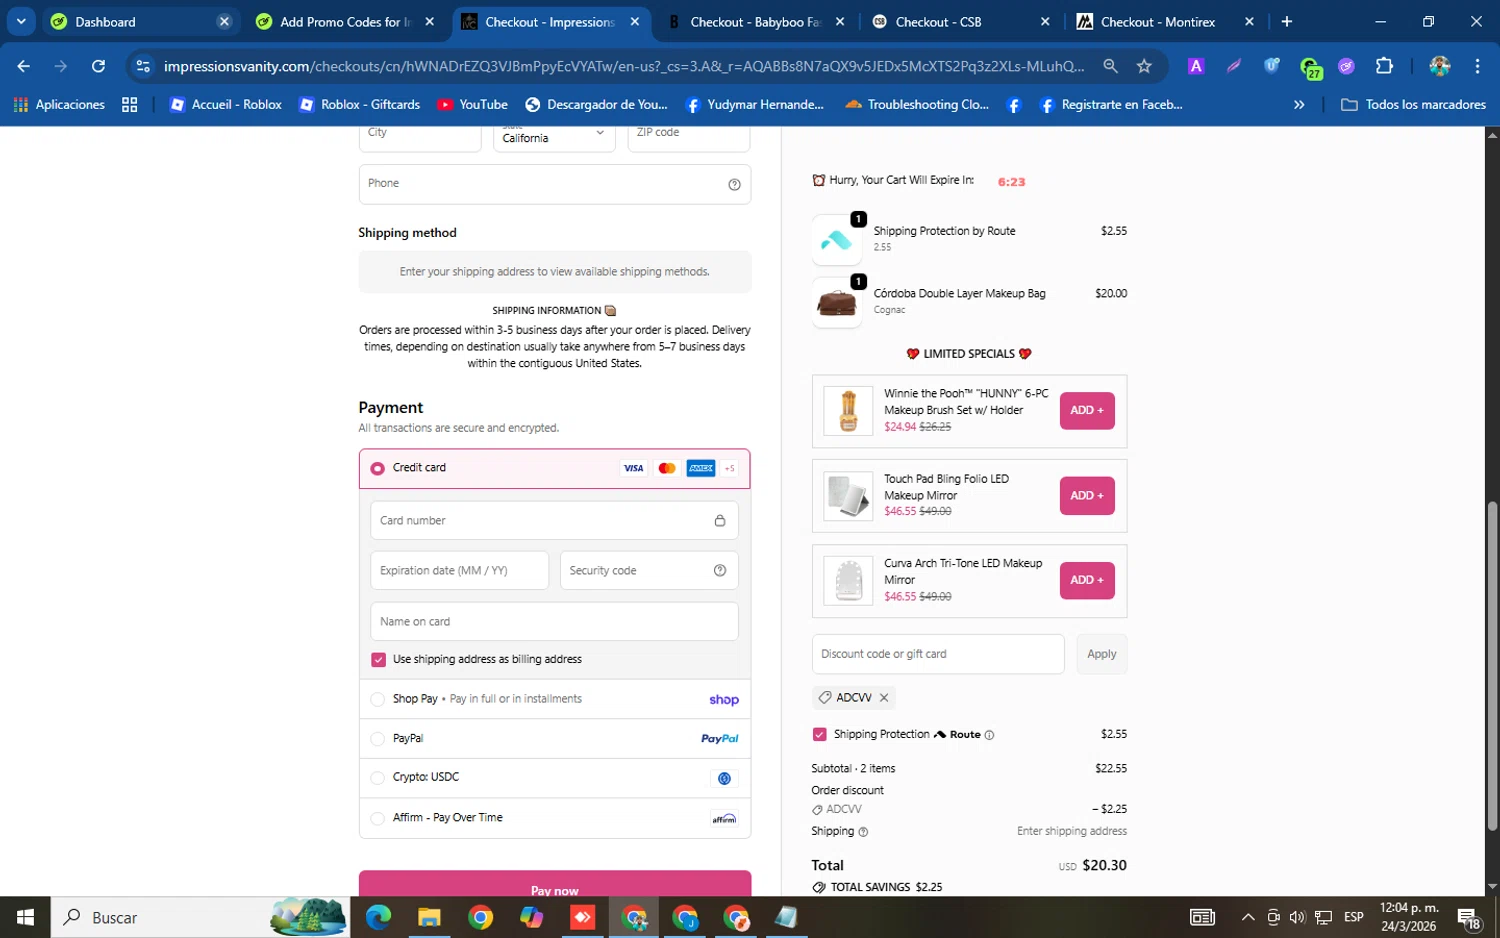Close the Checkout - Impressions tab

point(635,22)
